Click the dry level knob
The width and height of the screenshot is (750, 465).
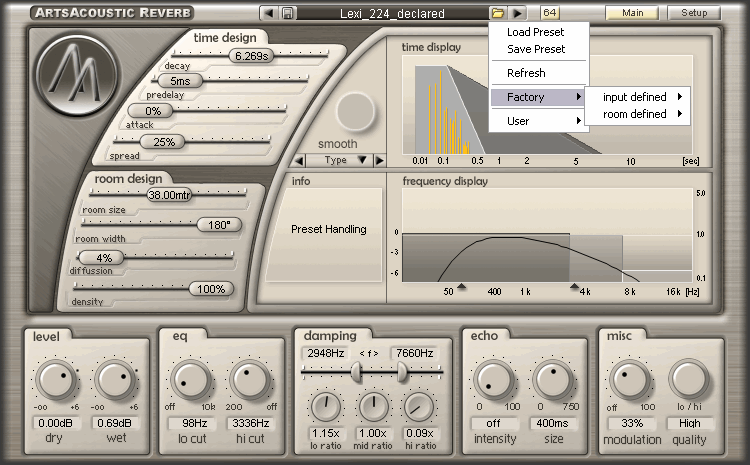[x=56, y=381]
